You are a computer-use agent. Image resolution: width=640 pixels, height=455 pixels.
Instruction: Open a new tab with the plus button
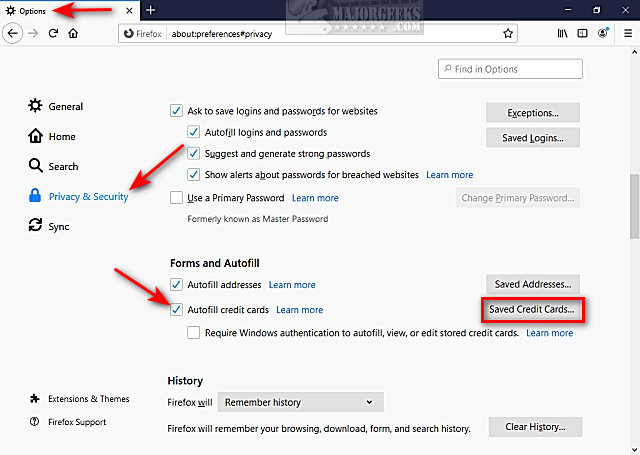pos(151,10)
